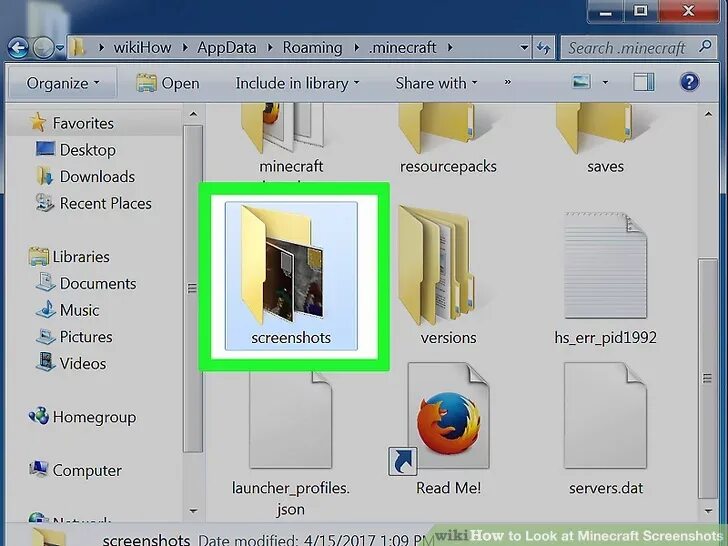Click the blue Help question mark icon
The image size is (728, 546).
click(689, 82)
